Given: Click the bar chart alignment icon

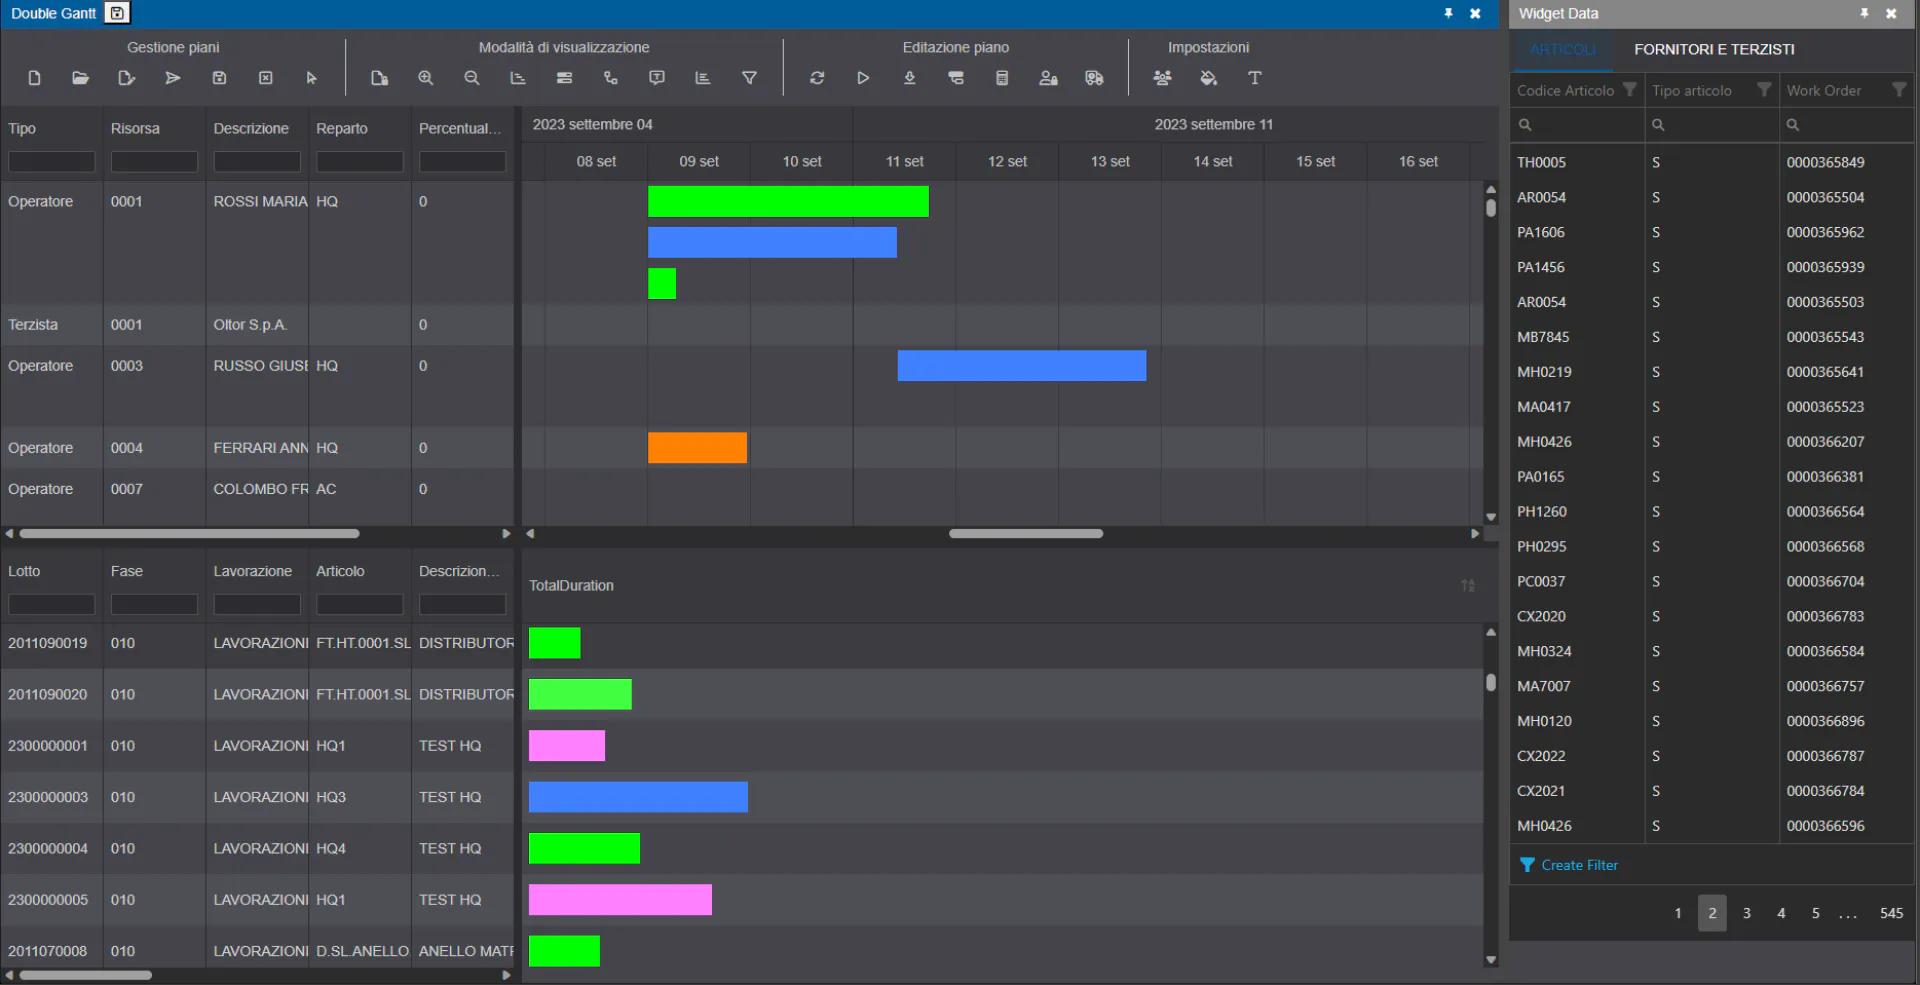Looking at the screenshot, I should point(703,78).
